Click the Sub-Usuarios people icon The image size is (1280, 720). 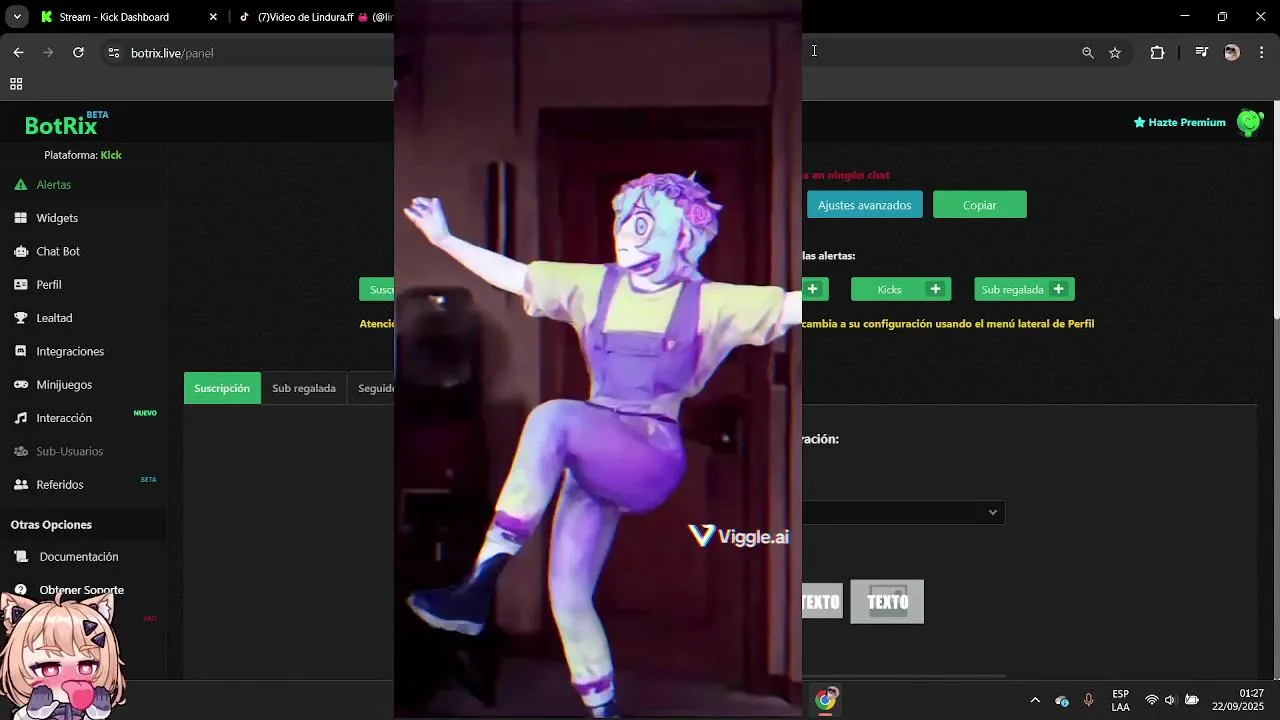coord(20,451)
